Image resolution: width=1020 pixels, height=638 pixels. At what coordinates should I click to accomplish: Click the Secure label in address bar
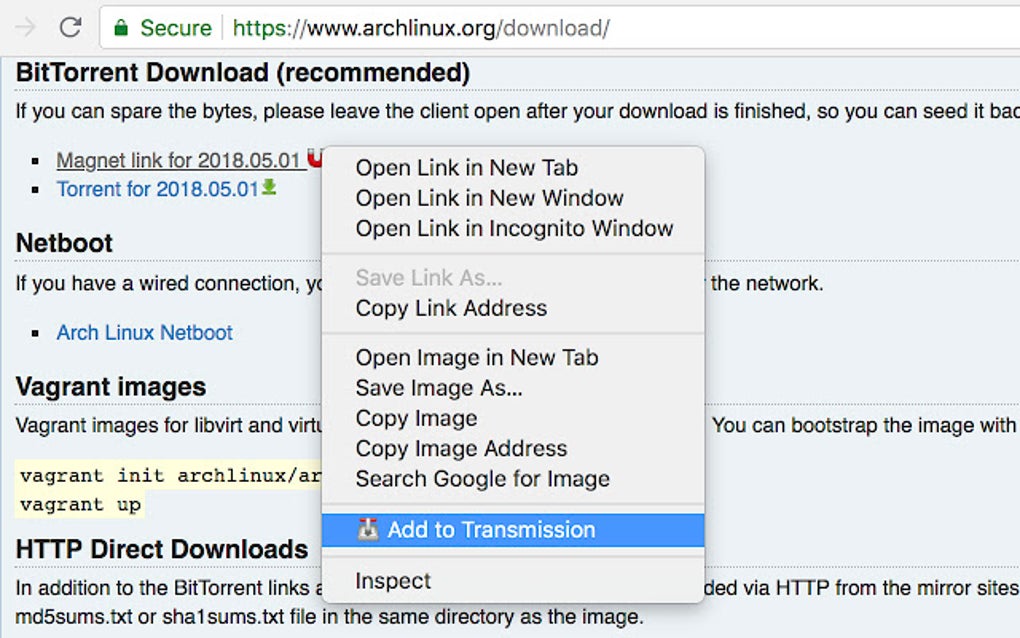[x=176, y=28]
